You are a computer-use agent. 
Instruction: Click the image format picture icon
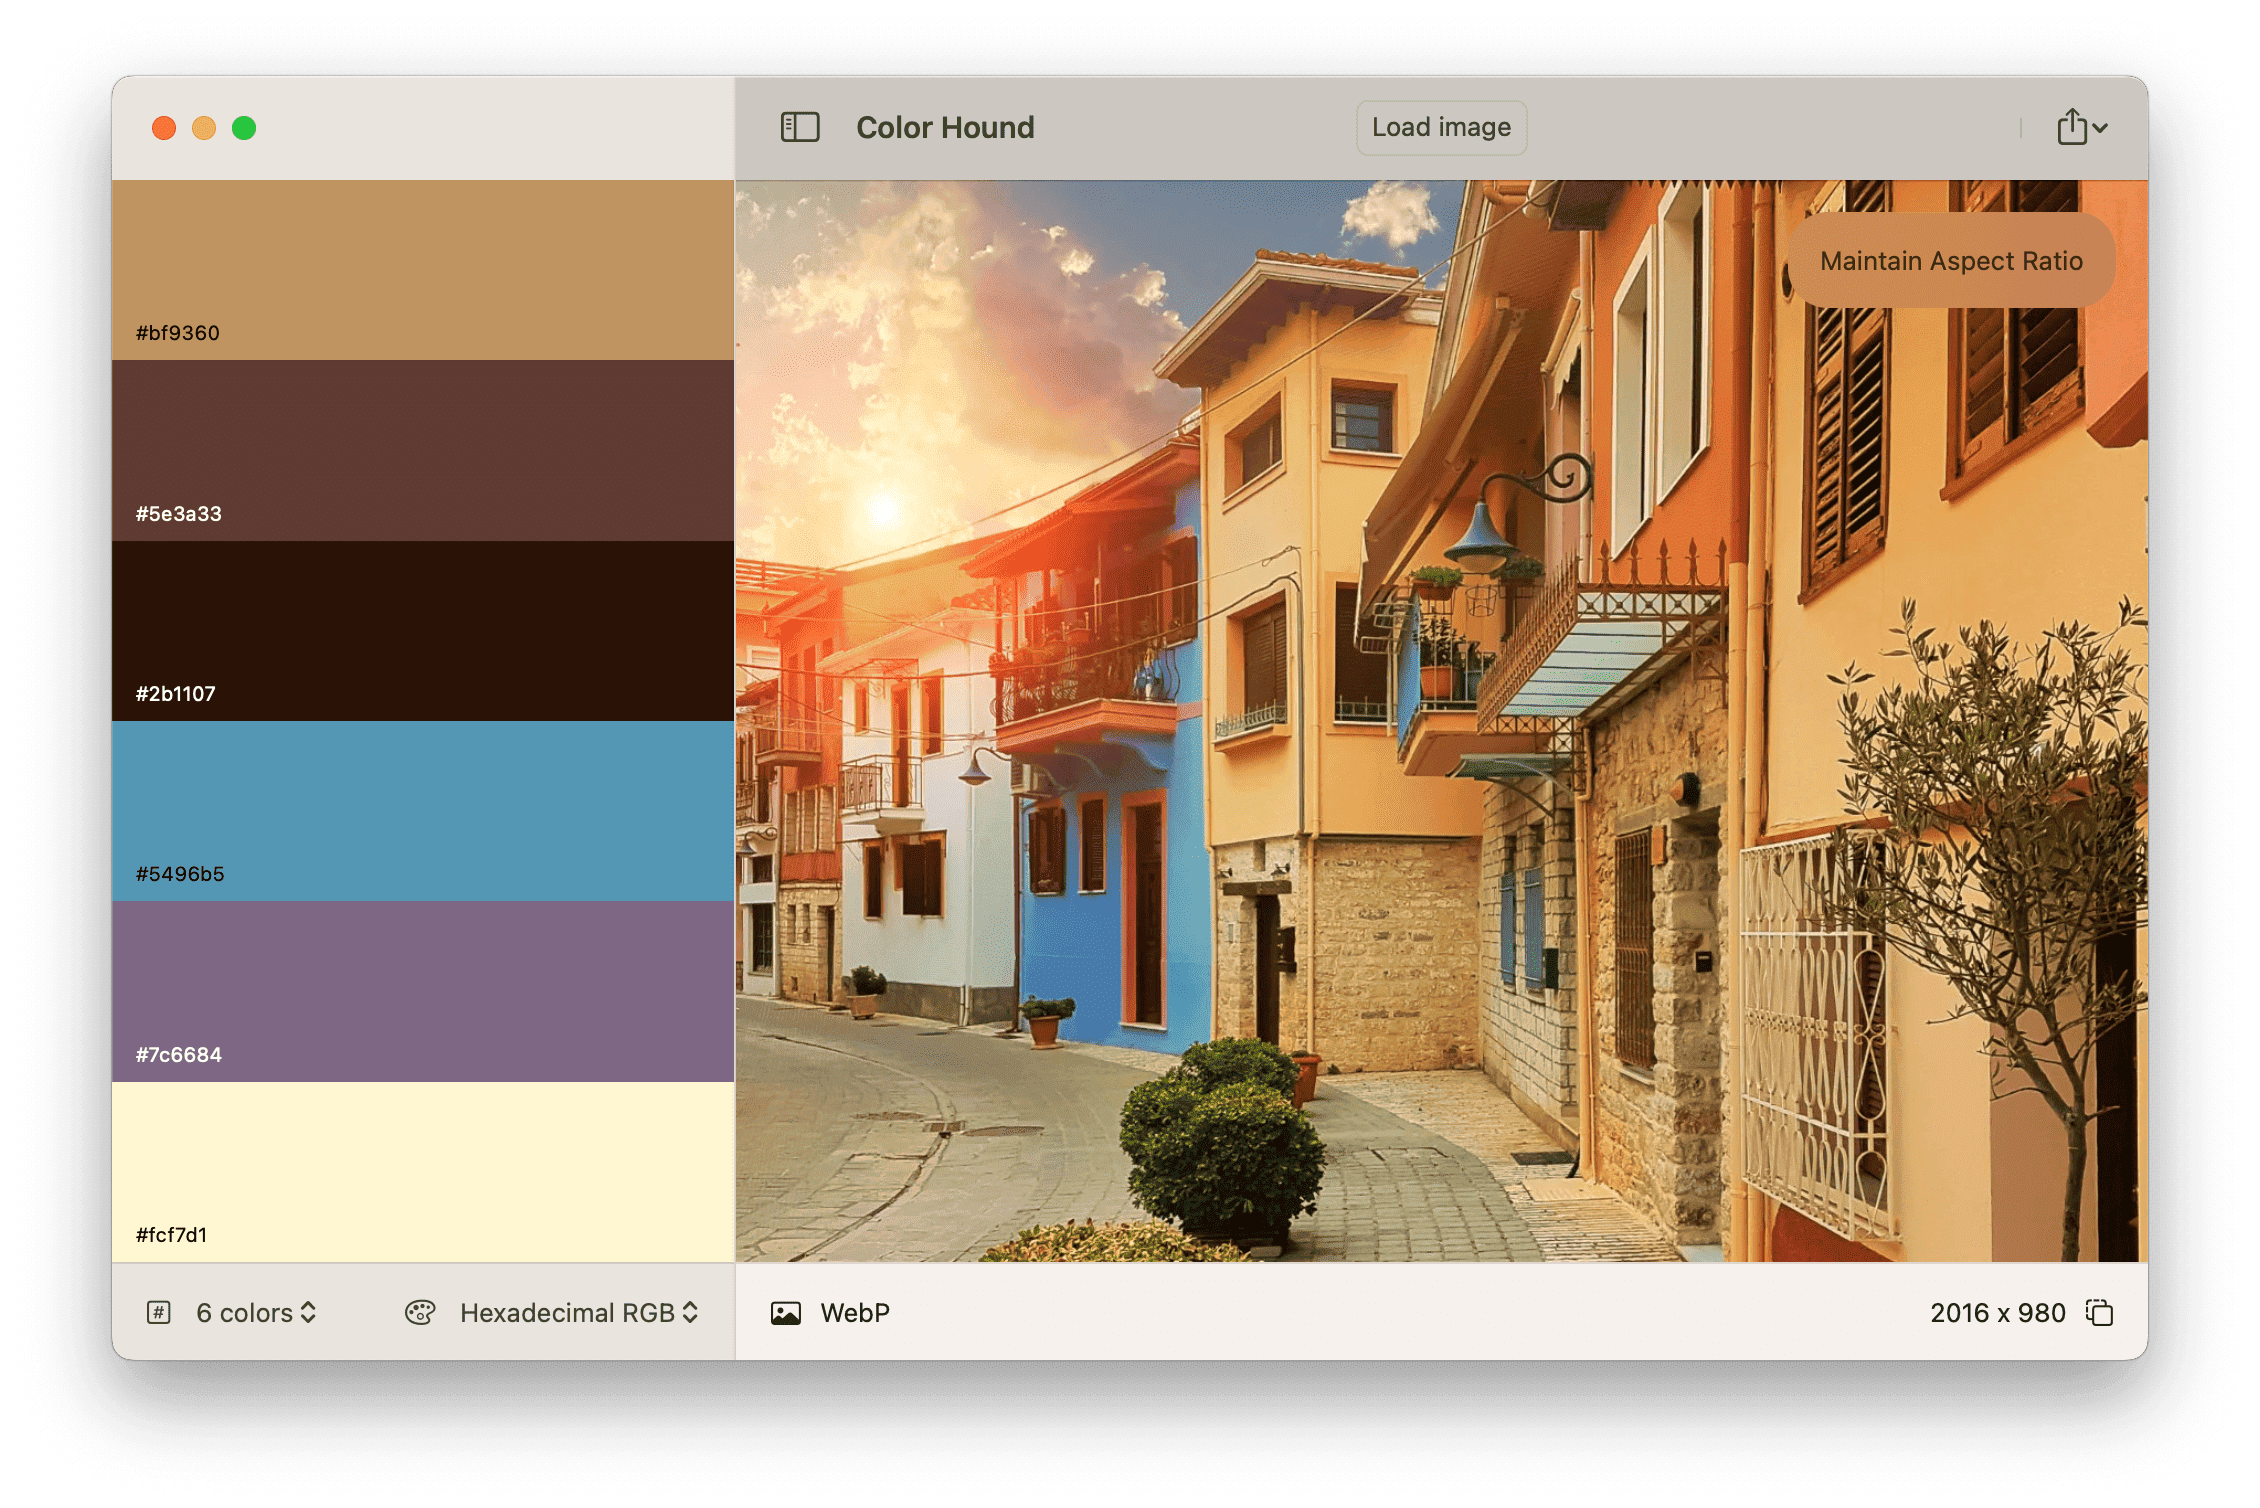pyautogui.click(x=786, y=1313)
